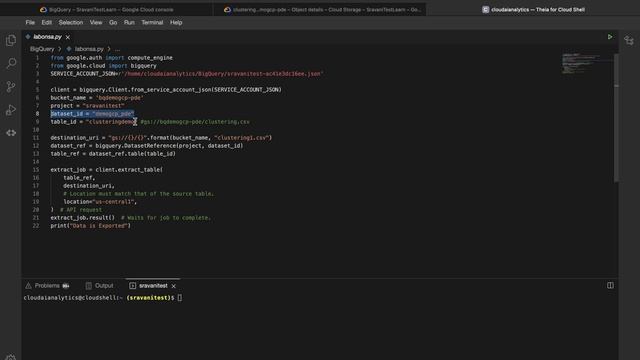Open the Run menu
The width and height of the screenshot is (640, 360).
(129, 22)
